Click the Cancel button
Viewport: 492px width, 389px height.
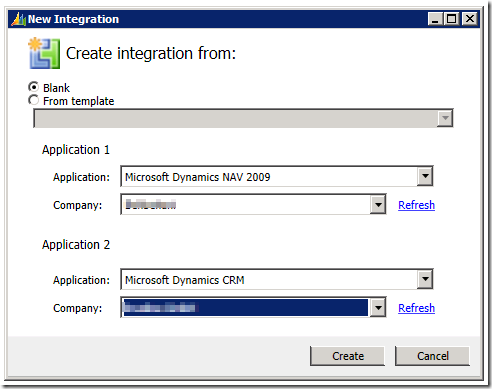pyautogui.click(x=432, y=356)
